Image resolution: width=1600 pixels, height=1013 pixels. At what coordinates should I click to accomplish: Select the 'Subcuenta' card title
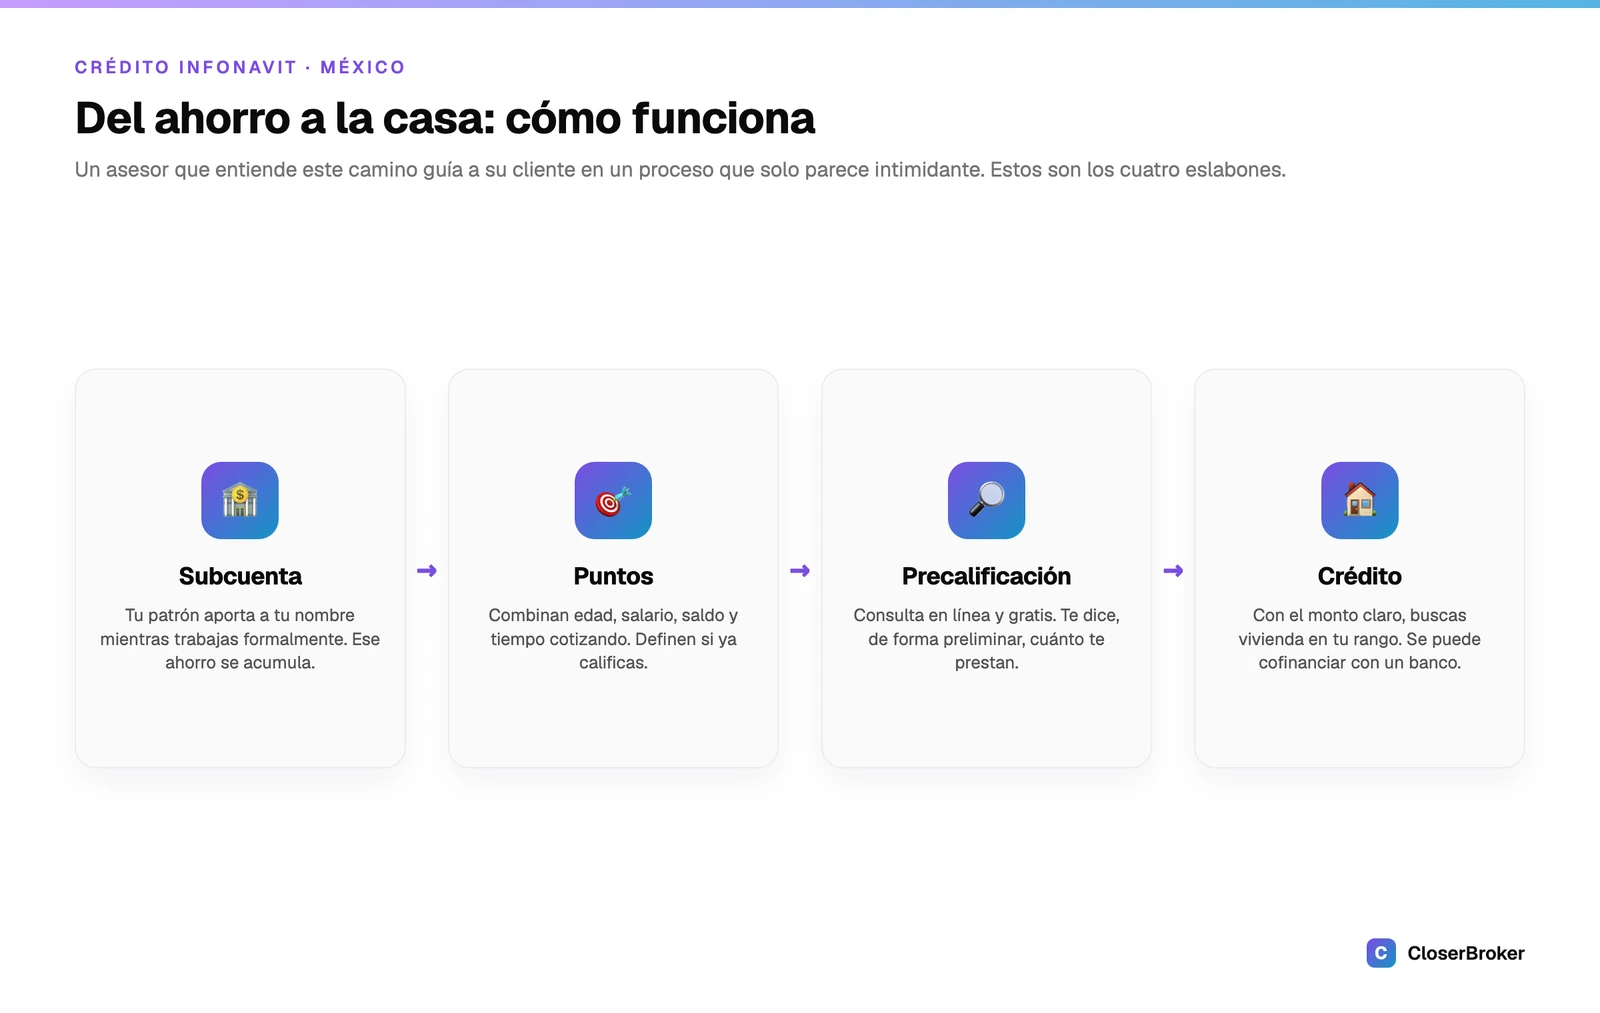pos(240,576)
